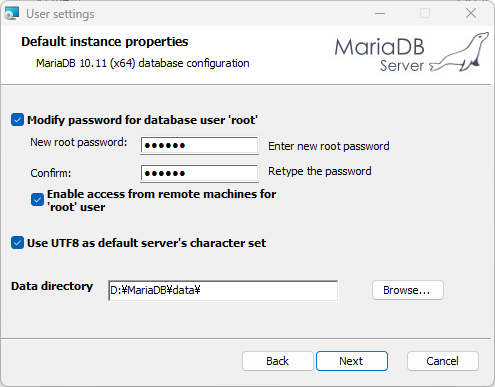Image resolution: width=495 pixels, height=387 pixels.
Task: Click the installer icon in title bar
Action: click(12, 14)
